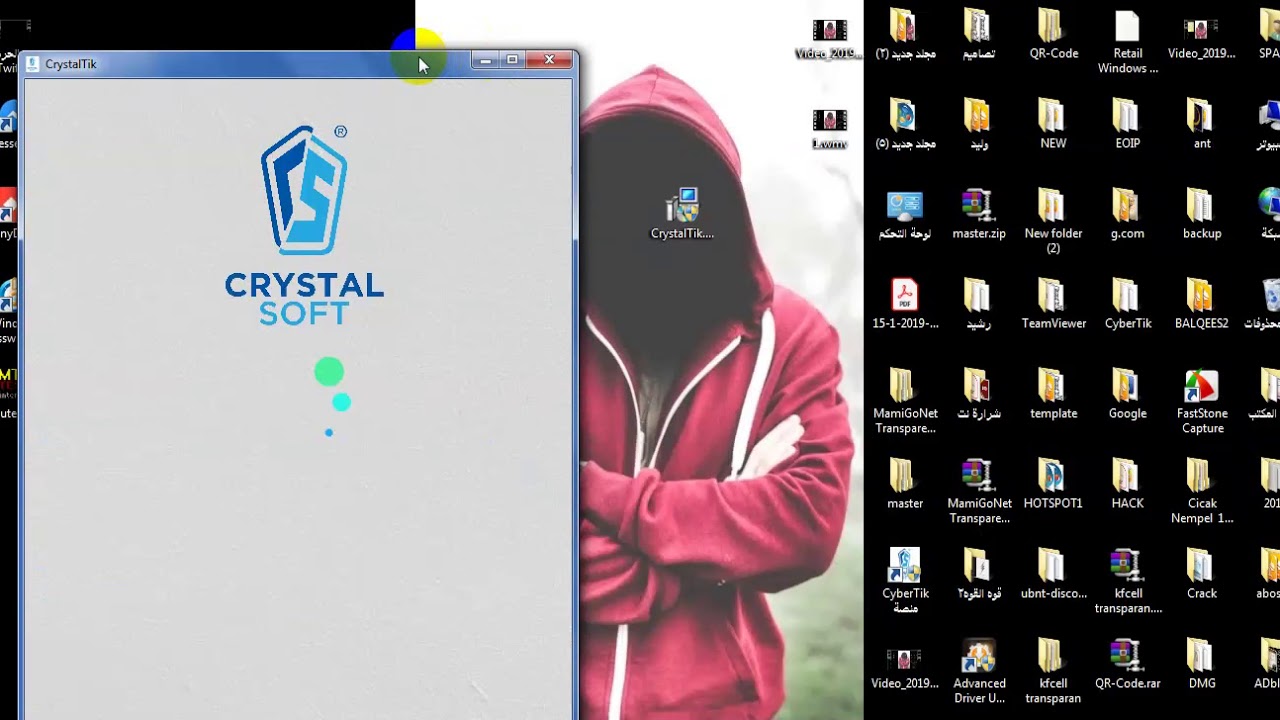The height and width of the screenshot is (720, 1280).
Task: Select the Retail Windows document file
Action: point(1127,43)
